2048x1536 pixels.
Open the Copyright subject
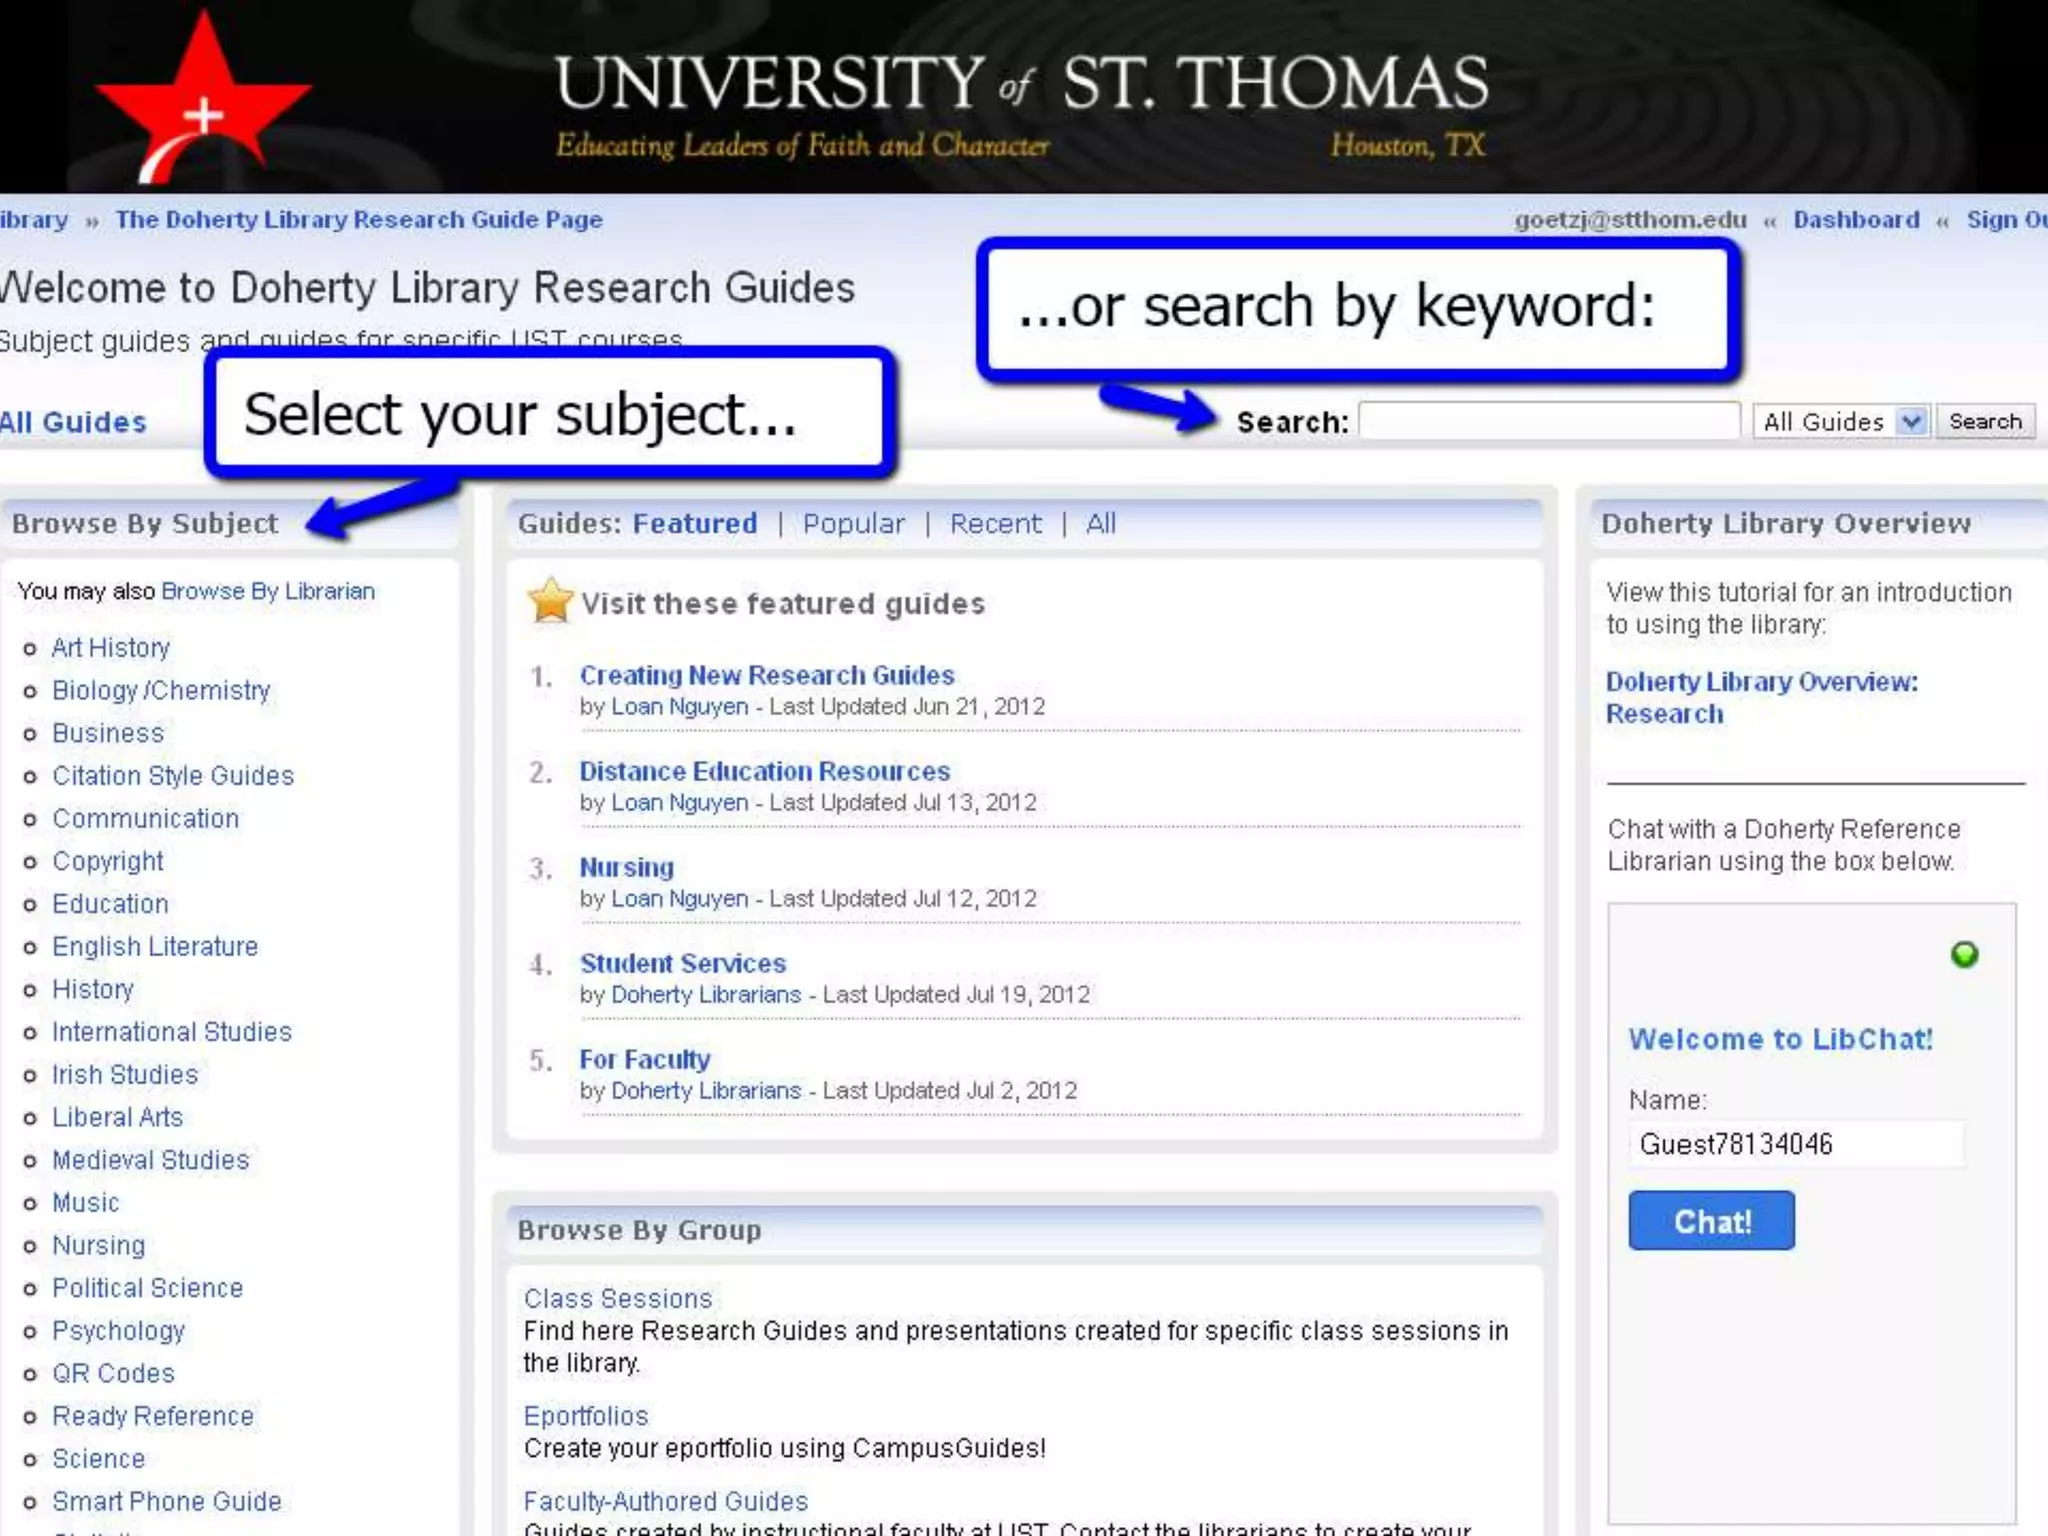tap(108, 861)
